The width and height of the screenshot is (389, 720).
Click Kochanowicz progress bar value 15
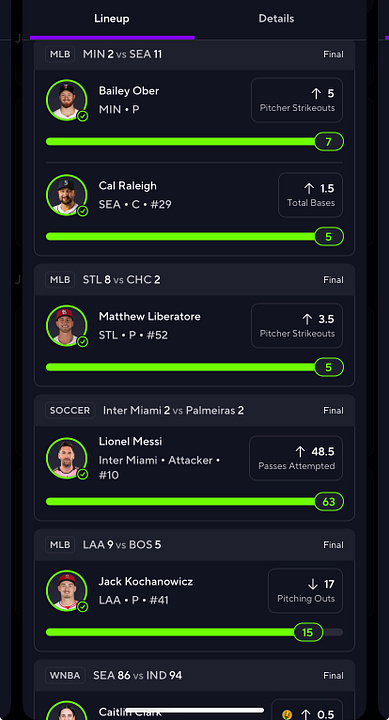click(308, 632)
